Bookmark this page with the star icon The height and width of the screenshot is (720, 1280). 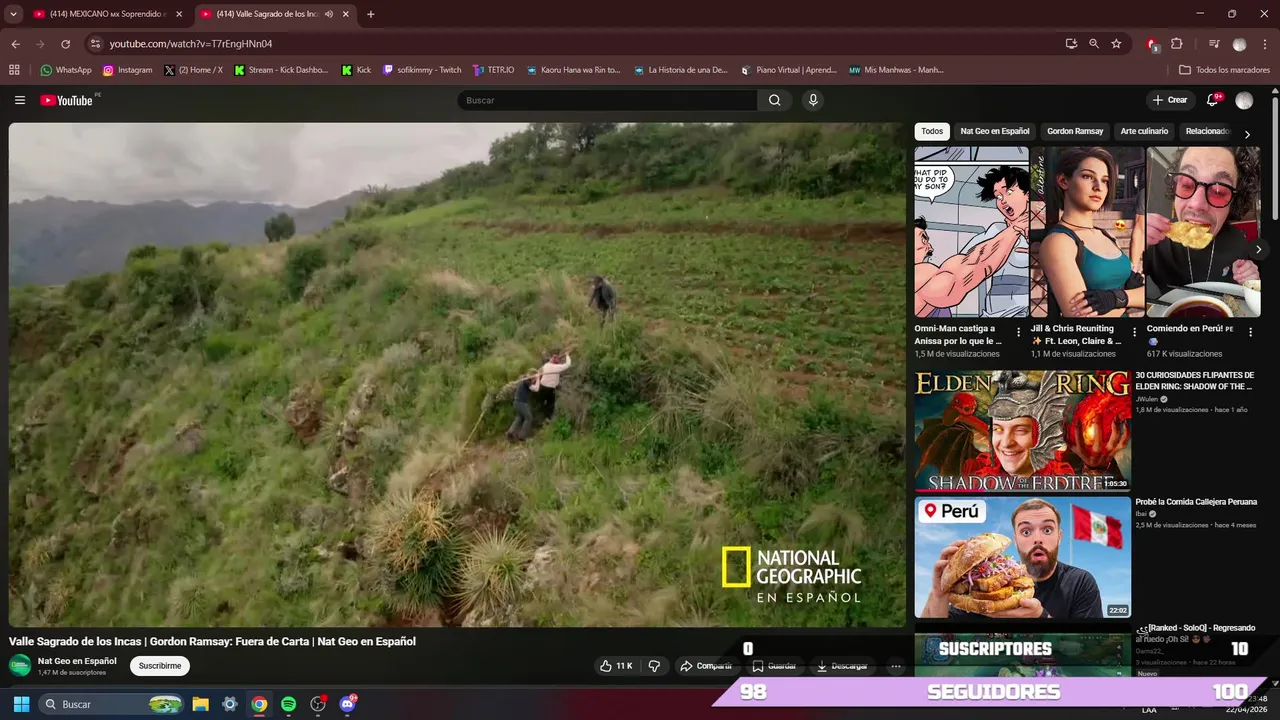point(1116,44)
